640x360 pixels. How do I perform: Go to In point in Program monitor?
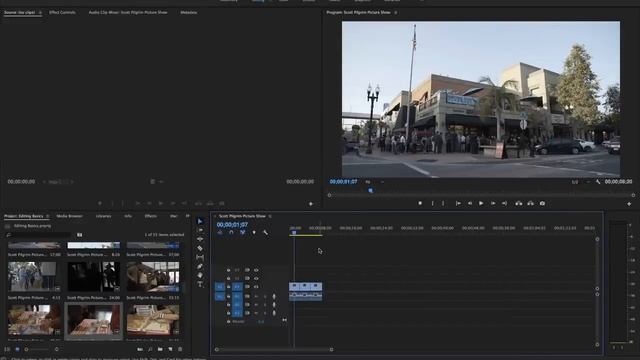pos(458,203)
